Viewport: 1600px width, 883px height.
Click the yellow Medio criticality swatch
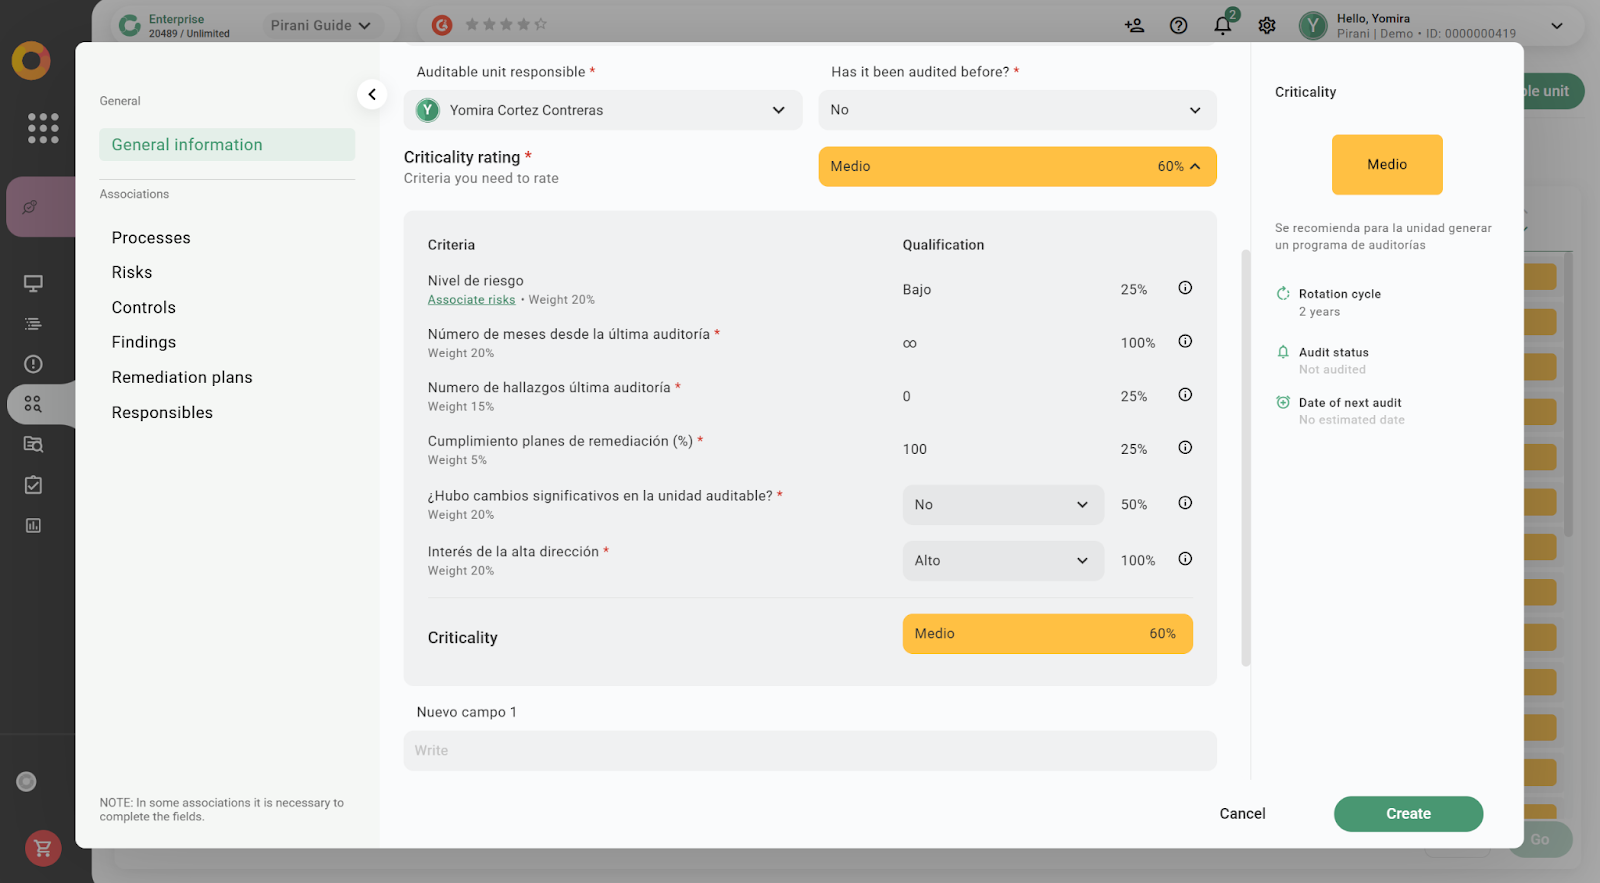pyautogui.click(x=1387, y=165)
